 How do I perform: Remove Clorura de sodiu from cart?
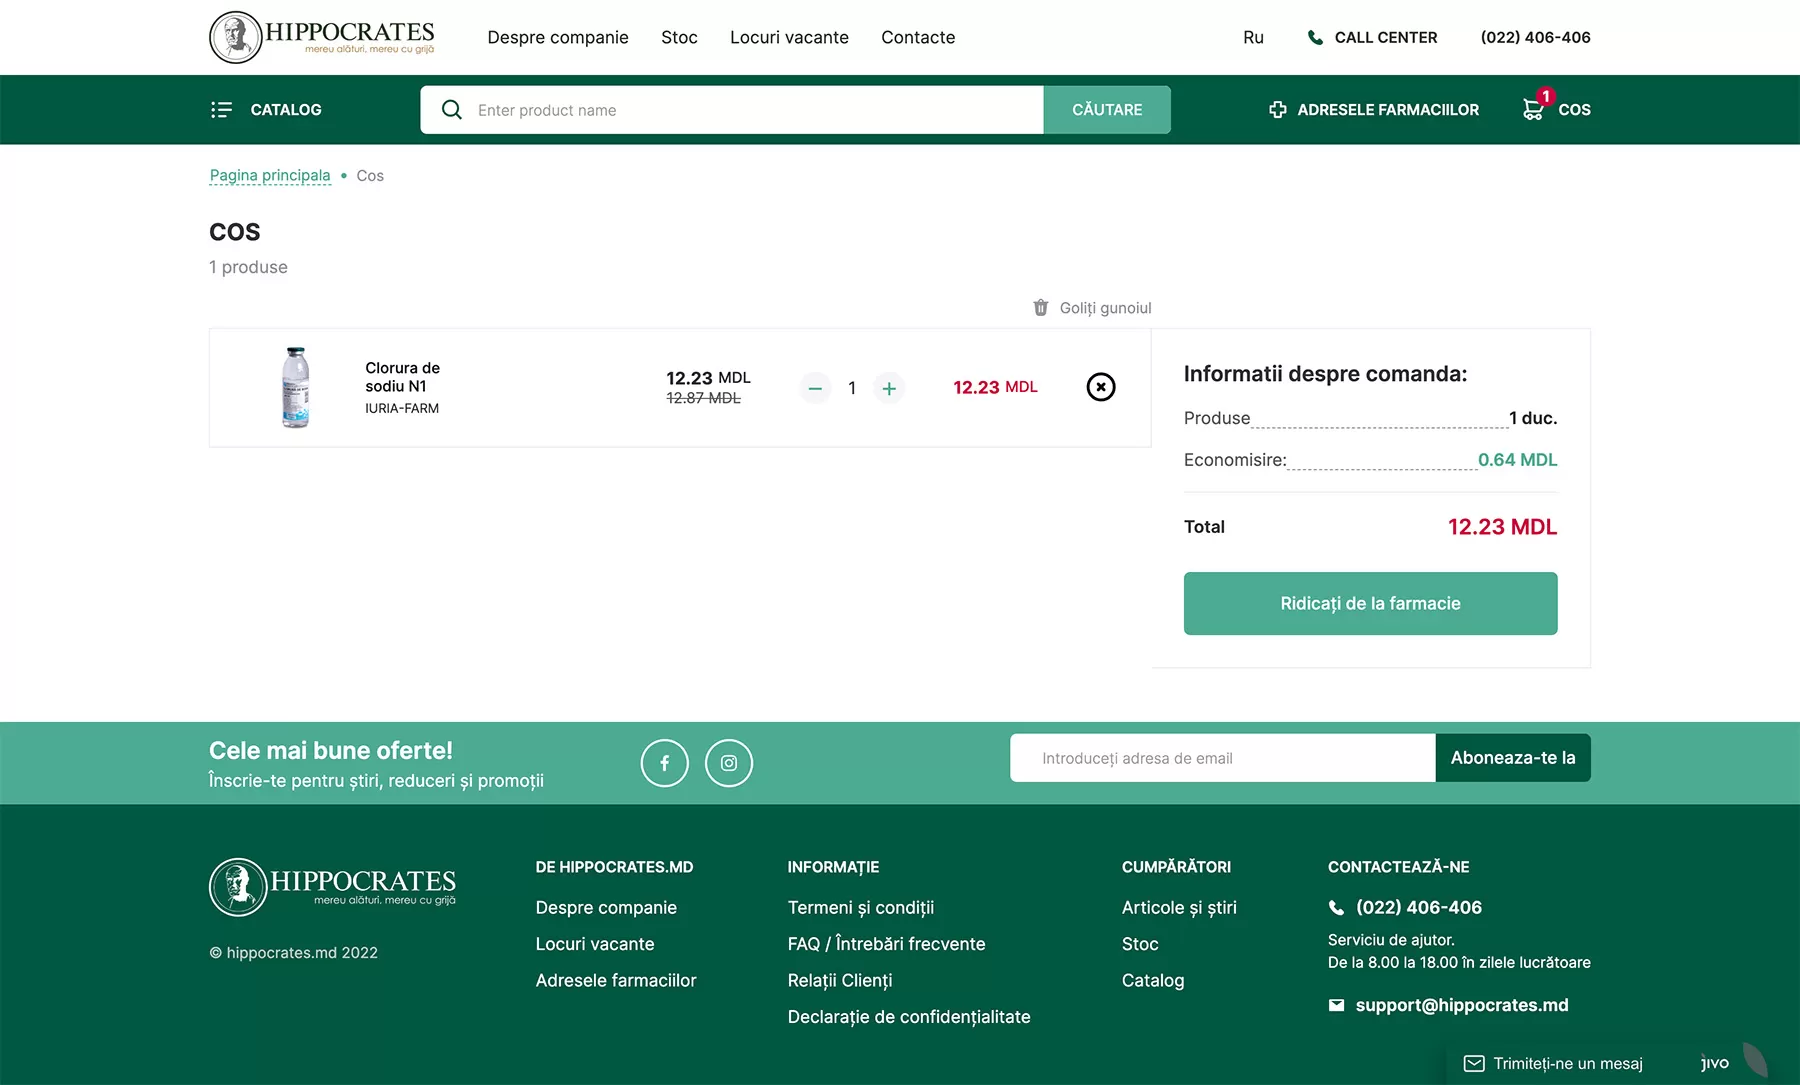[1101, 387]
